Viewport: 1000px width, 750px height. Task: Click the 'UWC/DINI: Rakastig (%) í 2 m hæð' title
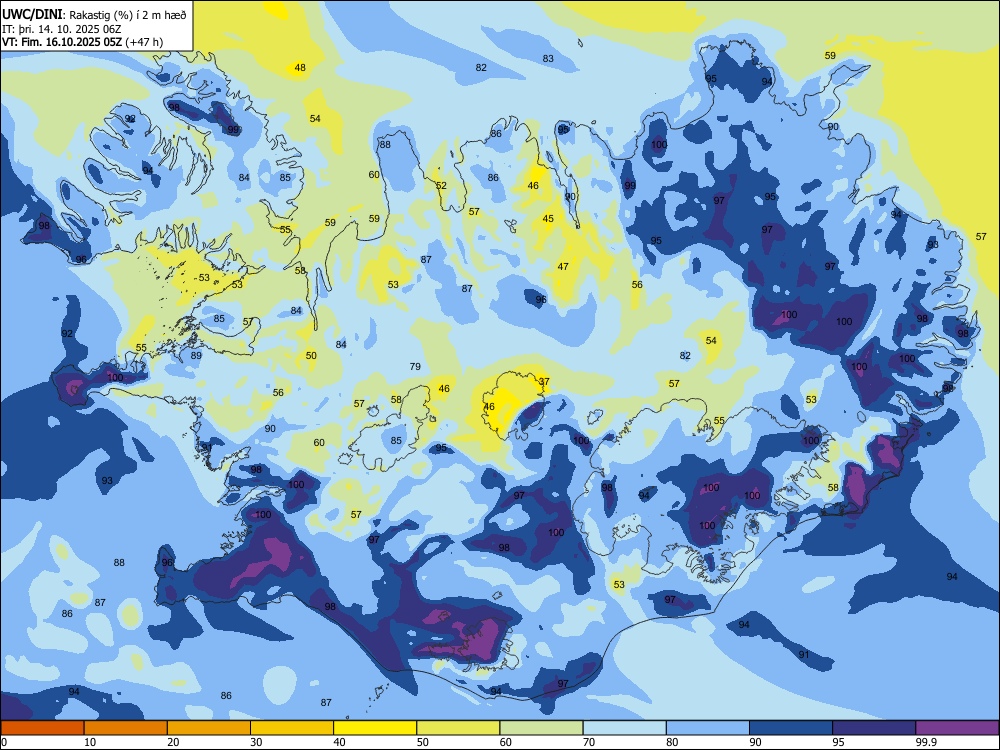pyautogui.click(x=94, y=15)
